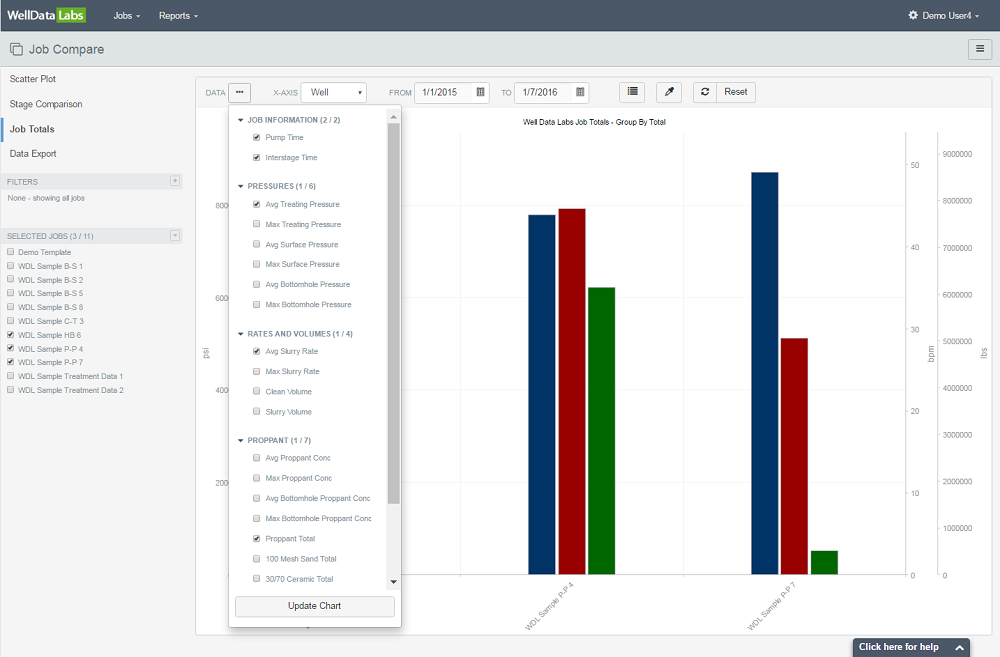Check Avg Surface Pressure
The image size is (1000, 657).
click(256, 244)
